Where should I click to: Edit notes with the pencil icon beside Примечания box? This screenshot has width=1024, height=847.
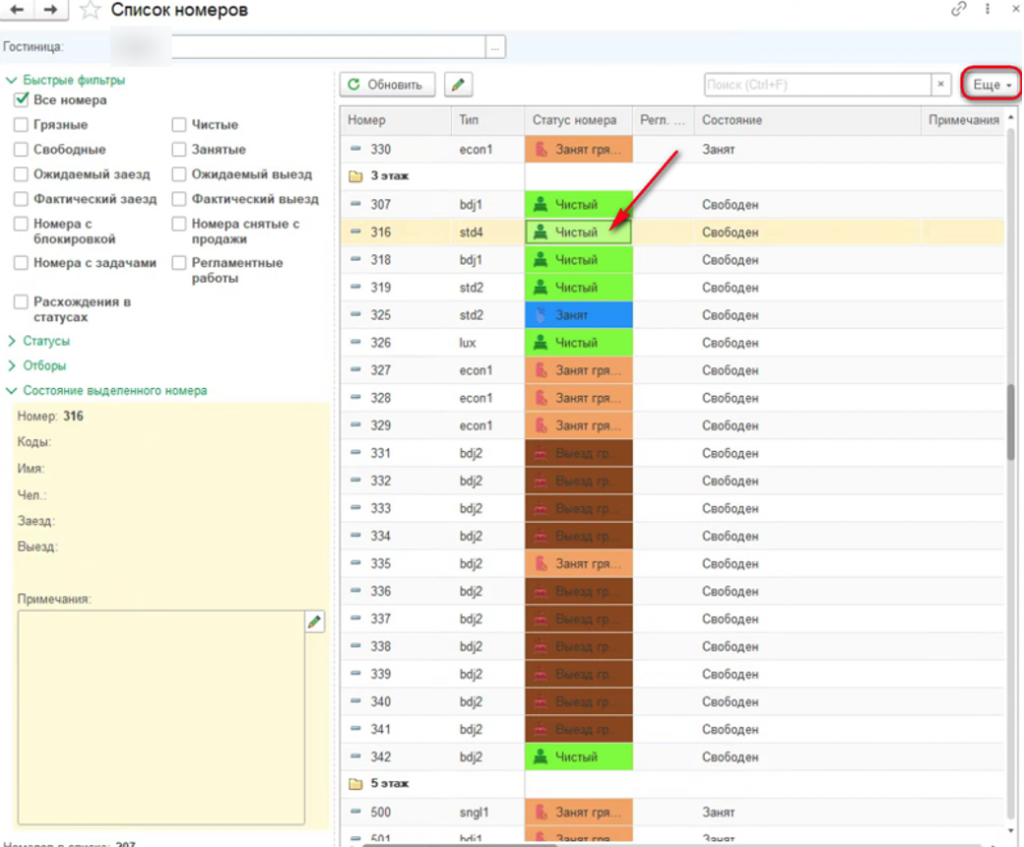click(315, 622)
